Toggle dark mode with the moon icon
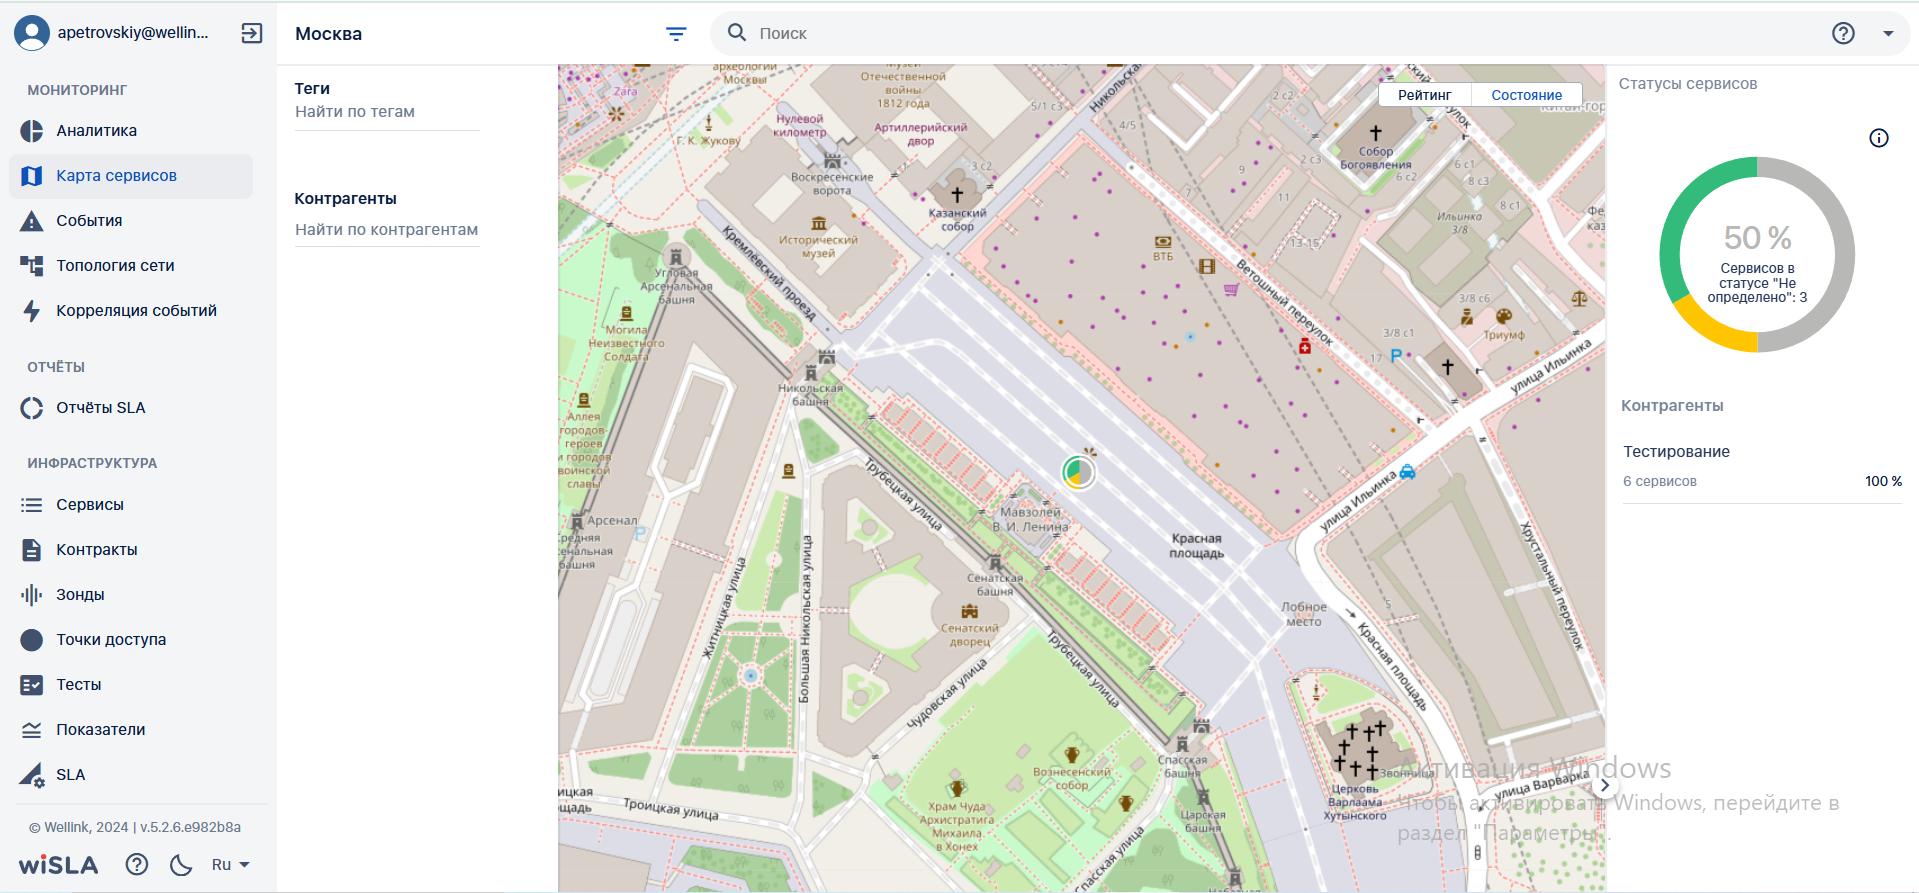1919x893 pixels. pos(181,864)
